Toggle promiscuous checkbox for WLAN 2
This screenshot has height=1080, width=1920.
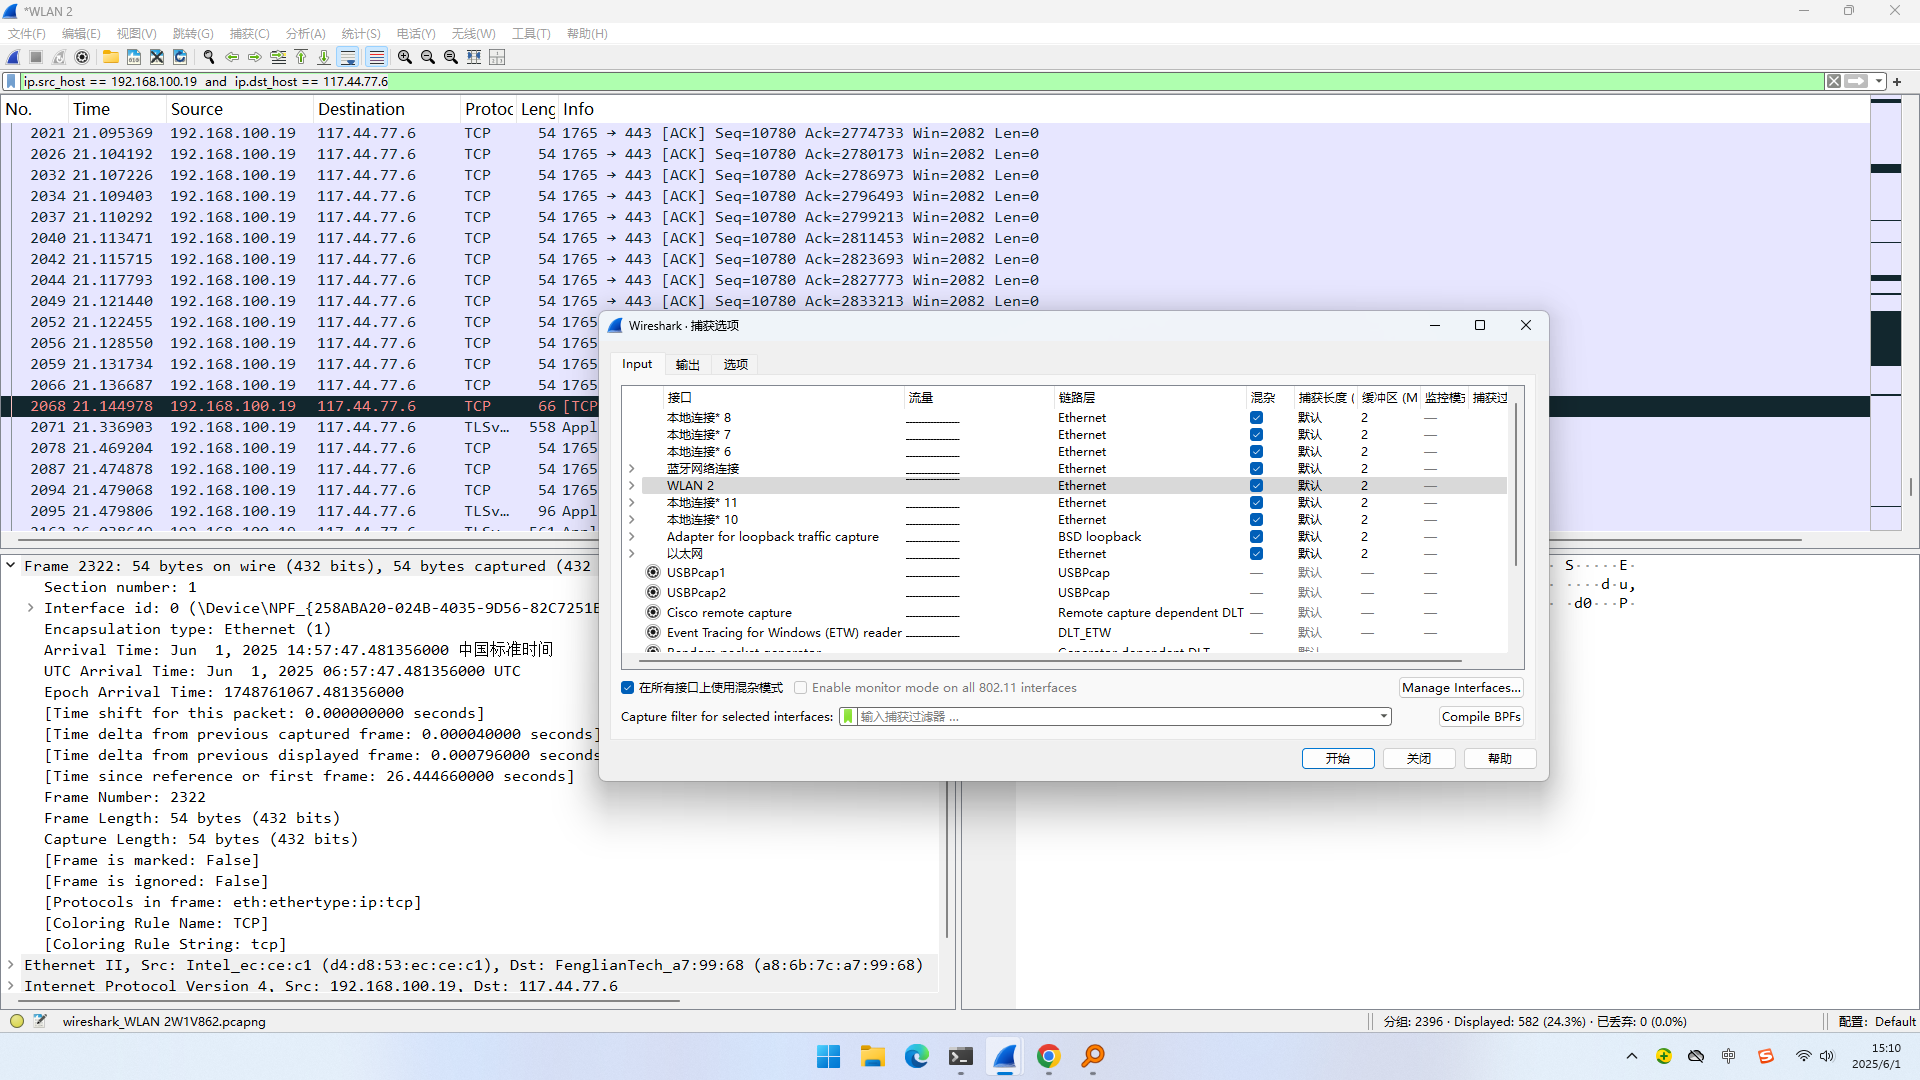[x=1256, y=486]
